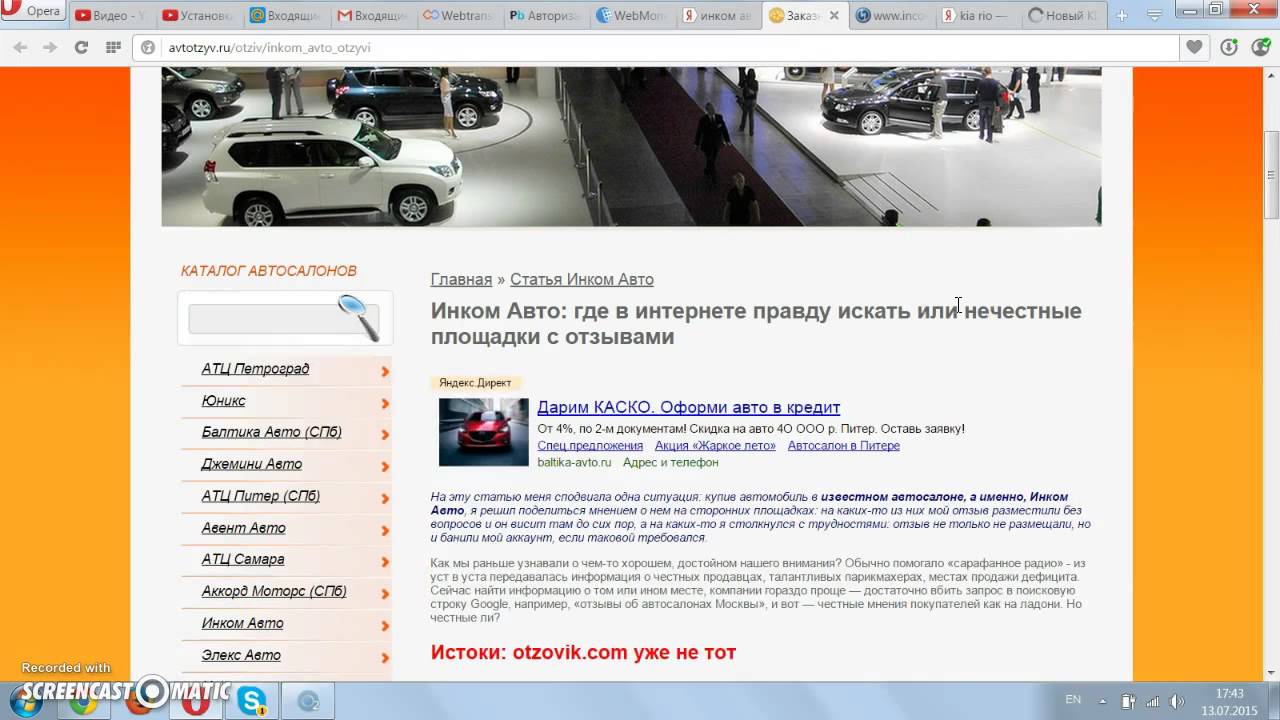Follow the Главная breadcrumb link
Screen dimensions: 1280x720
pyautogui.click(x=461, y=280)
